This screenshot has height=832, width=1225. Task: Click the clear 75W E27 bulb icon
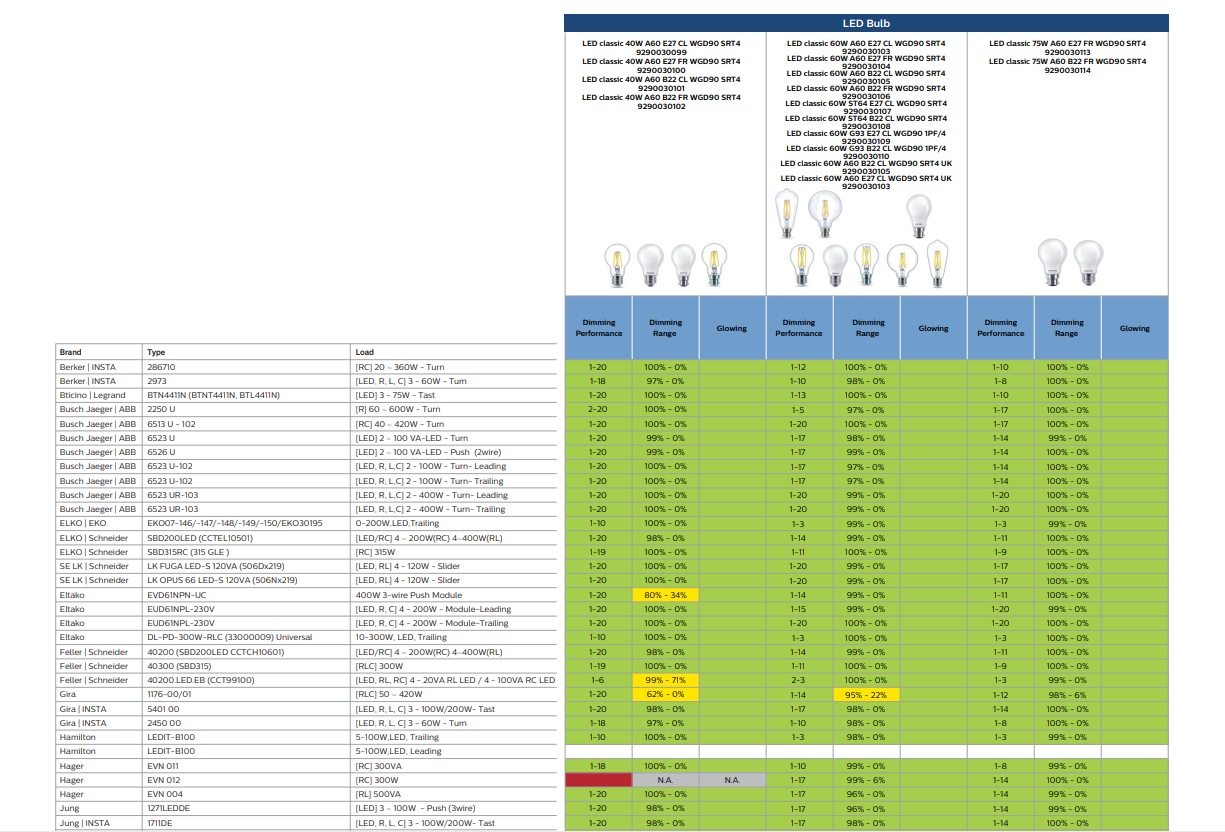click(1088, 263)
